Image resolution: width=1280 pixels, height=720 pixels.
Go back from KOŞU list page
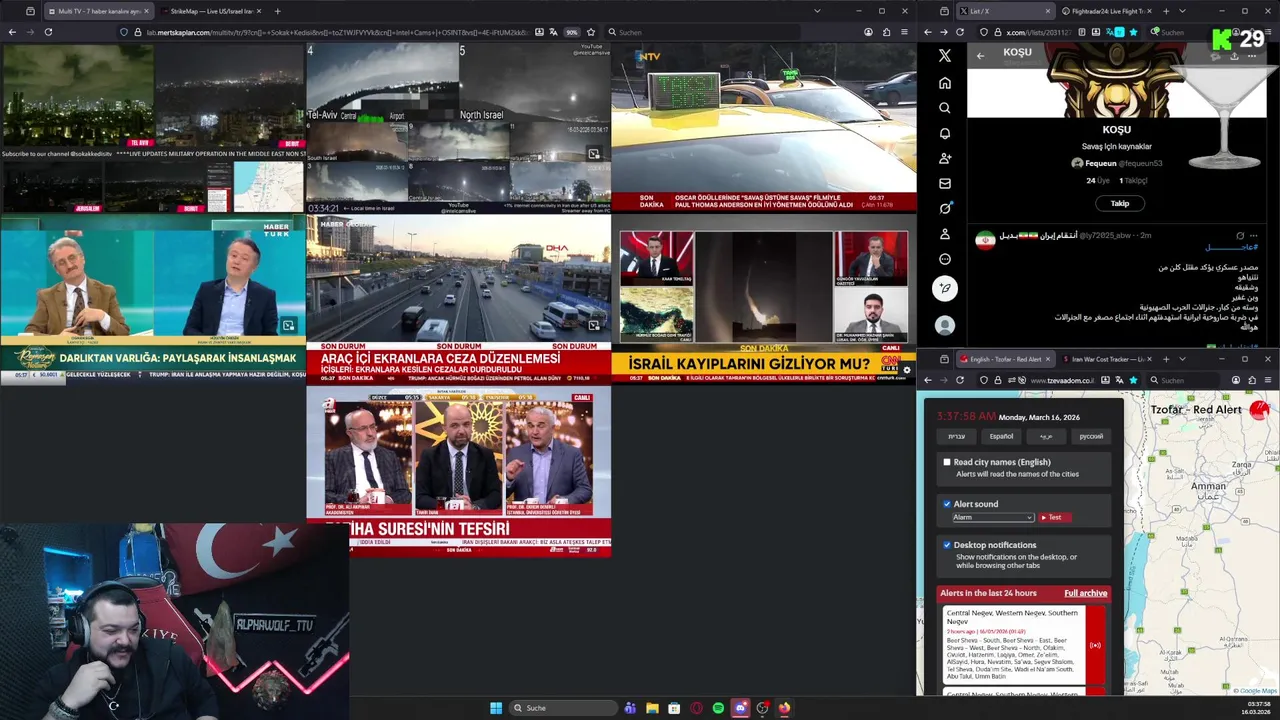(x=980, y=56)
